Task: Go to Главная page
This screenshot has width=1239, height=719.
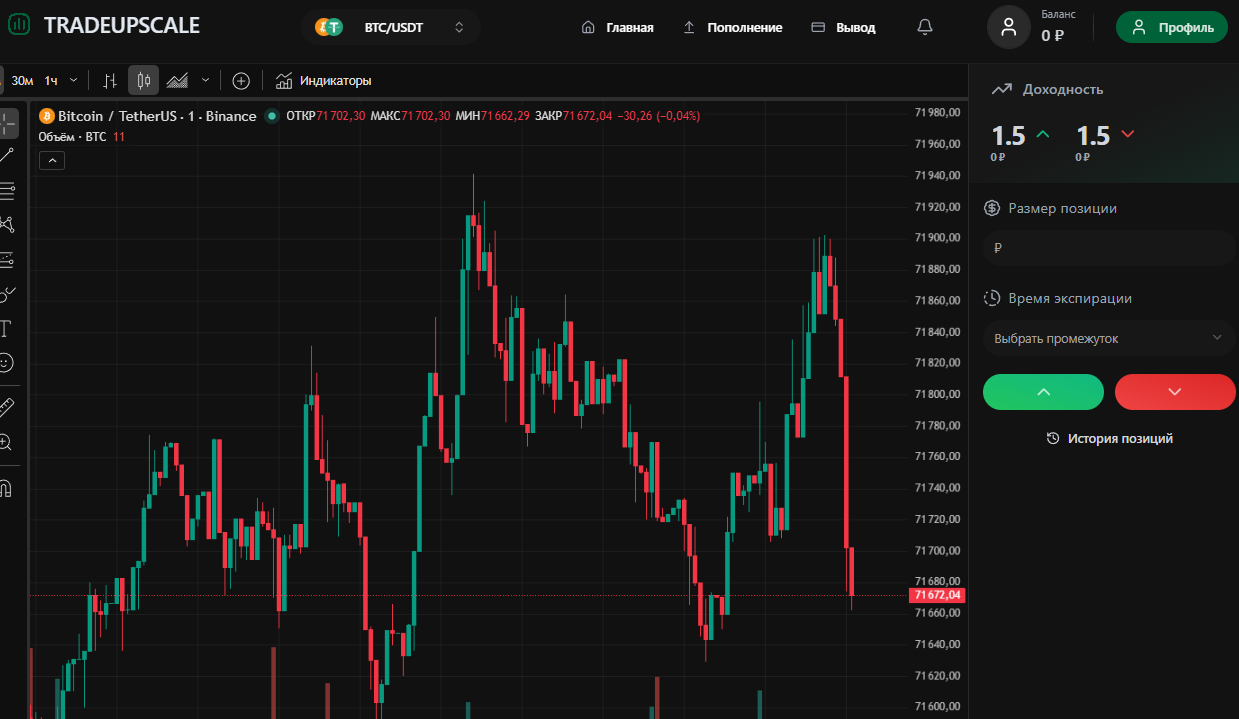Action: (618, 27)
